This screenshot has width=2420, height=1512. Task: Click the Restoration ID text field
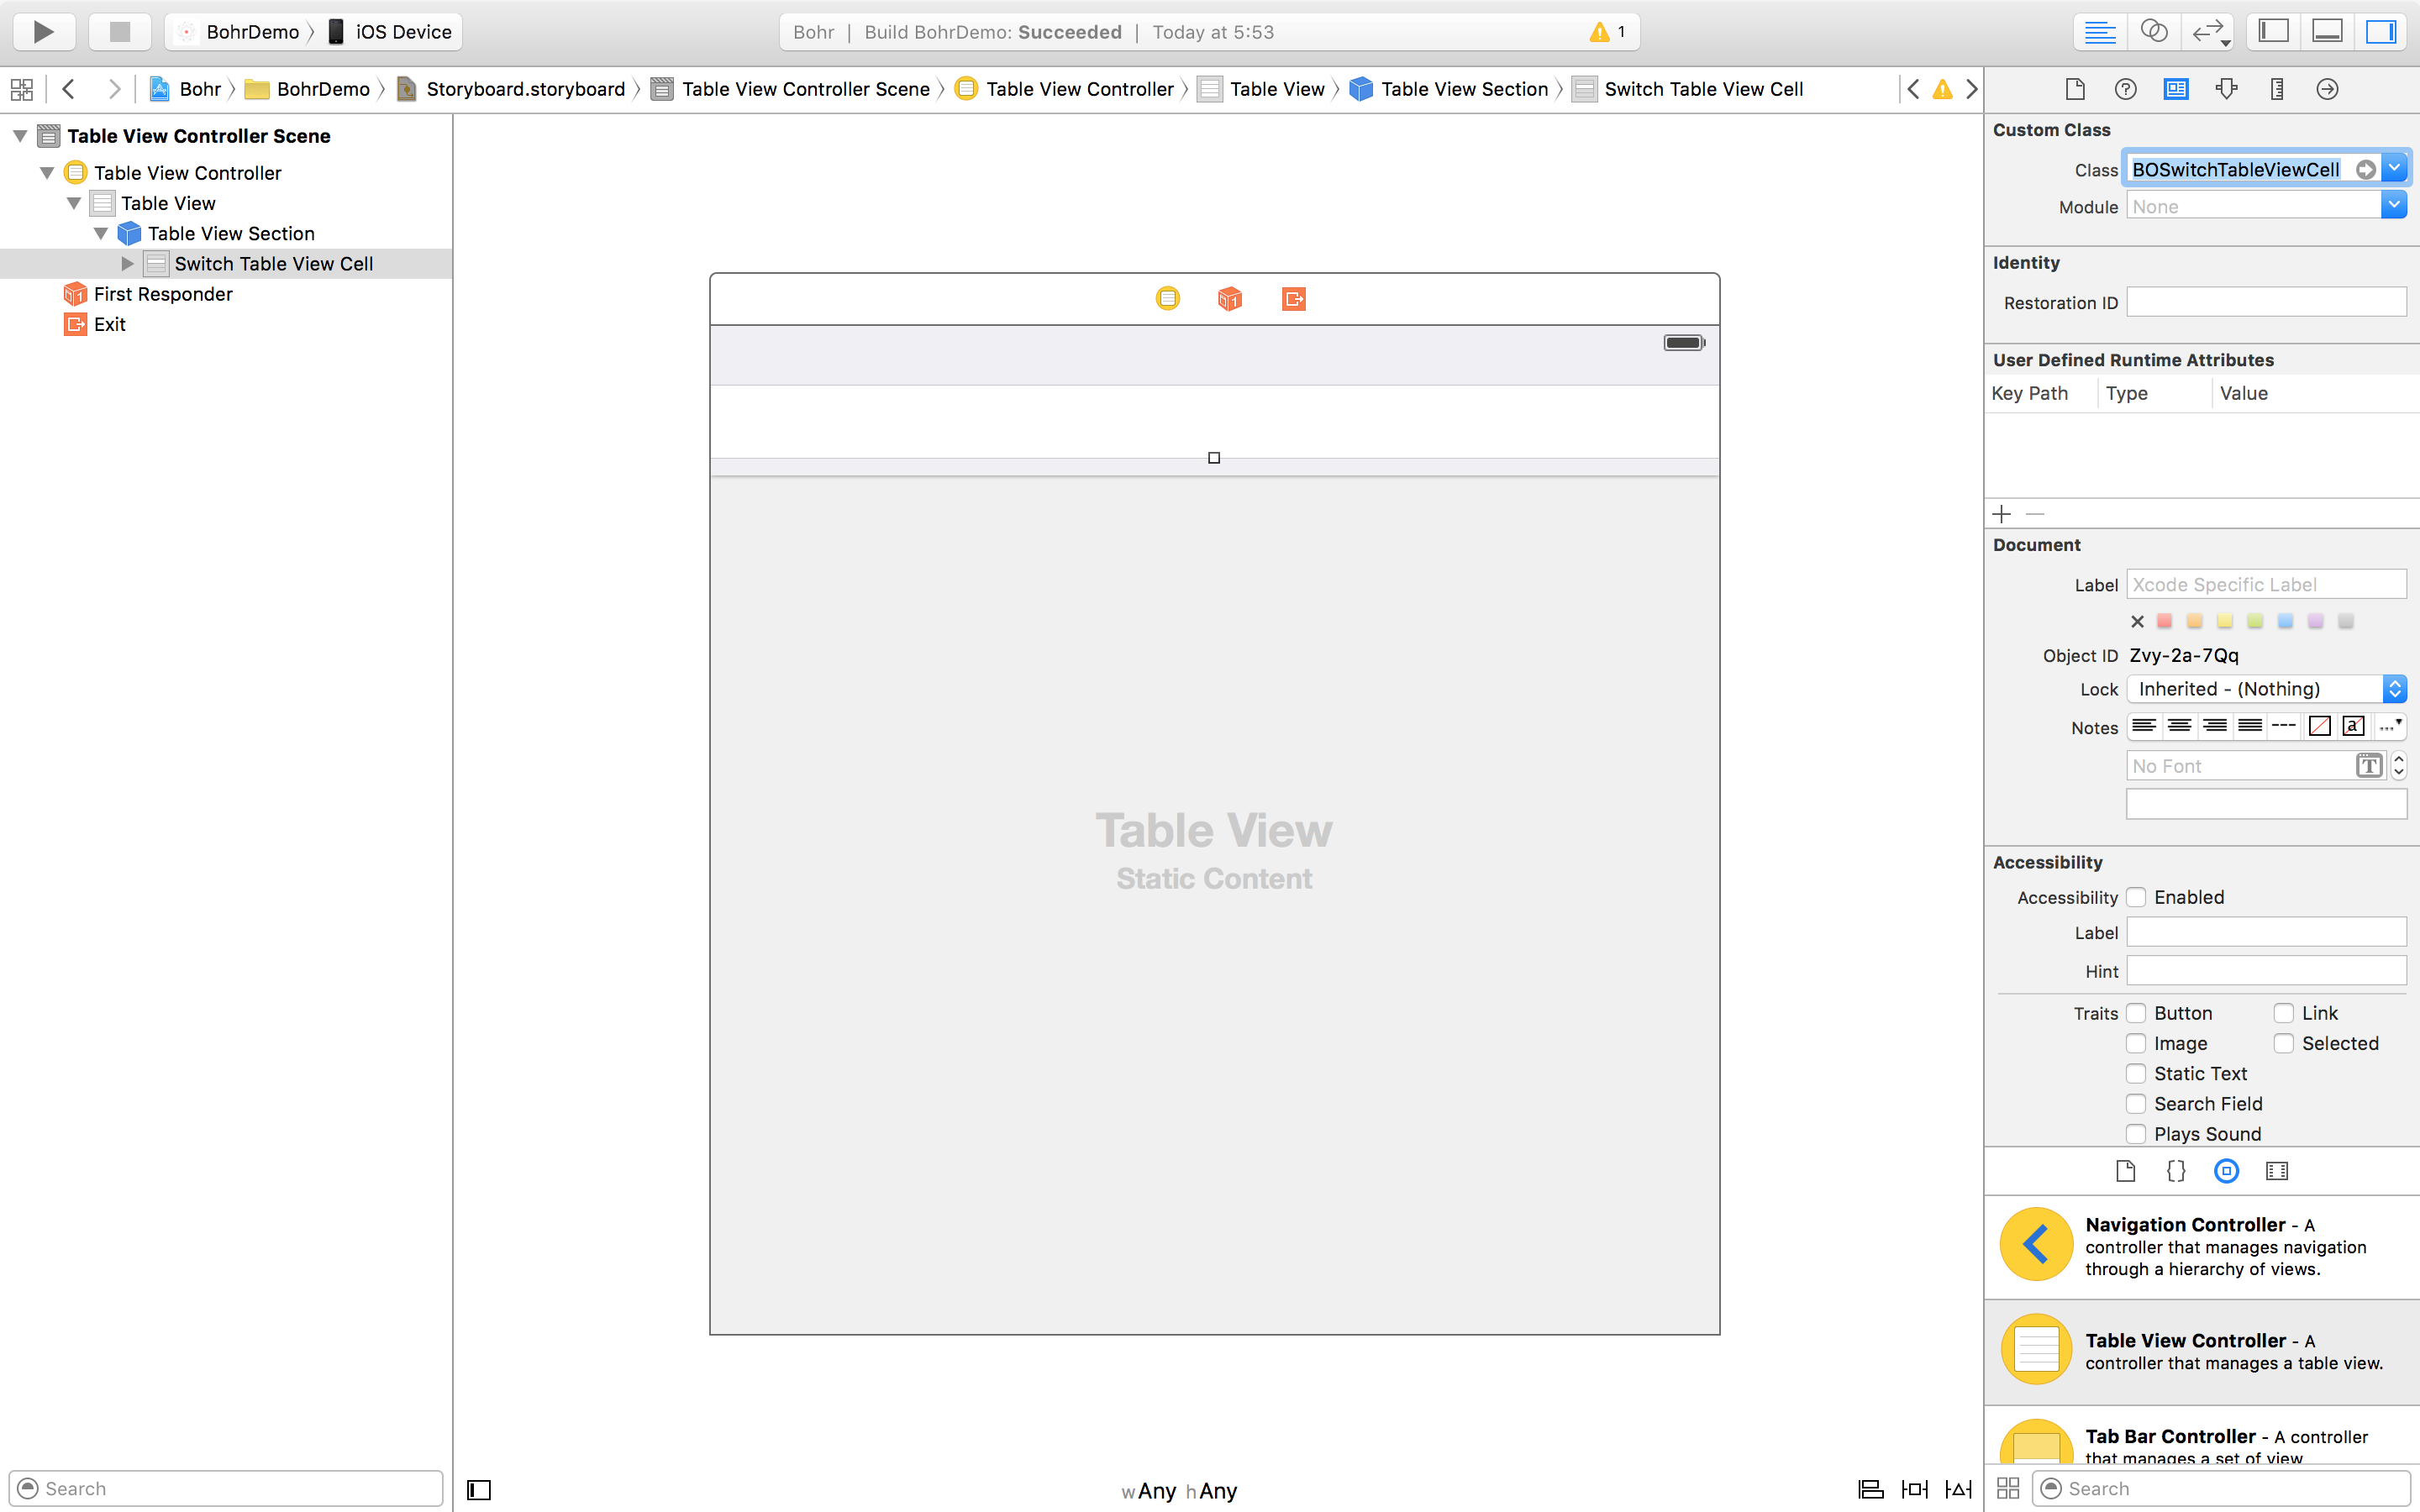coord(2265,303)
